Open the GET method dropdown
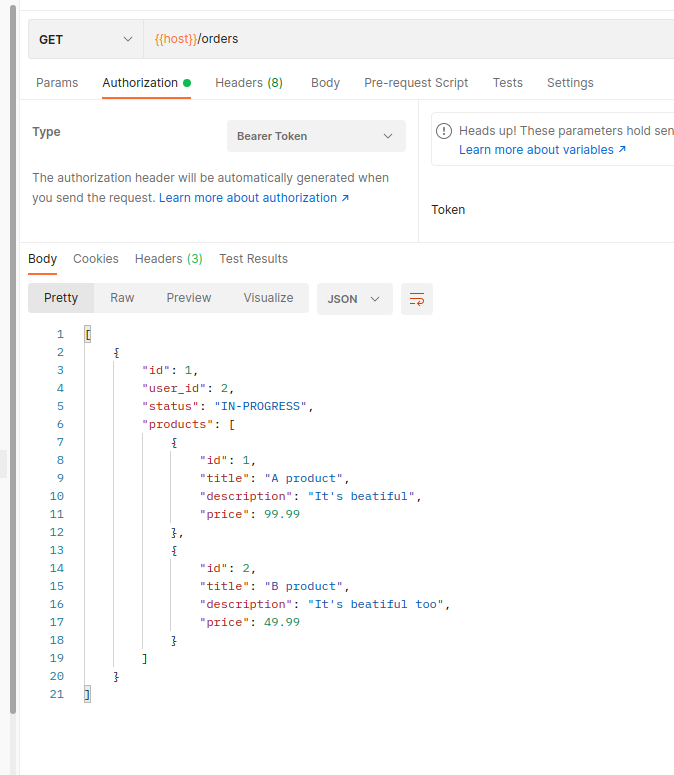 coord(86,40)
